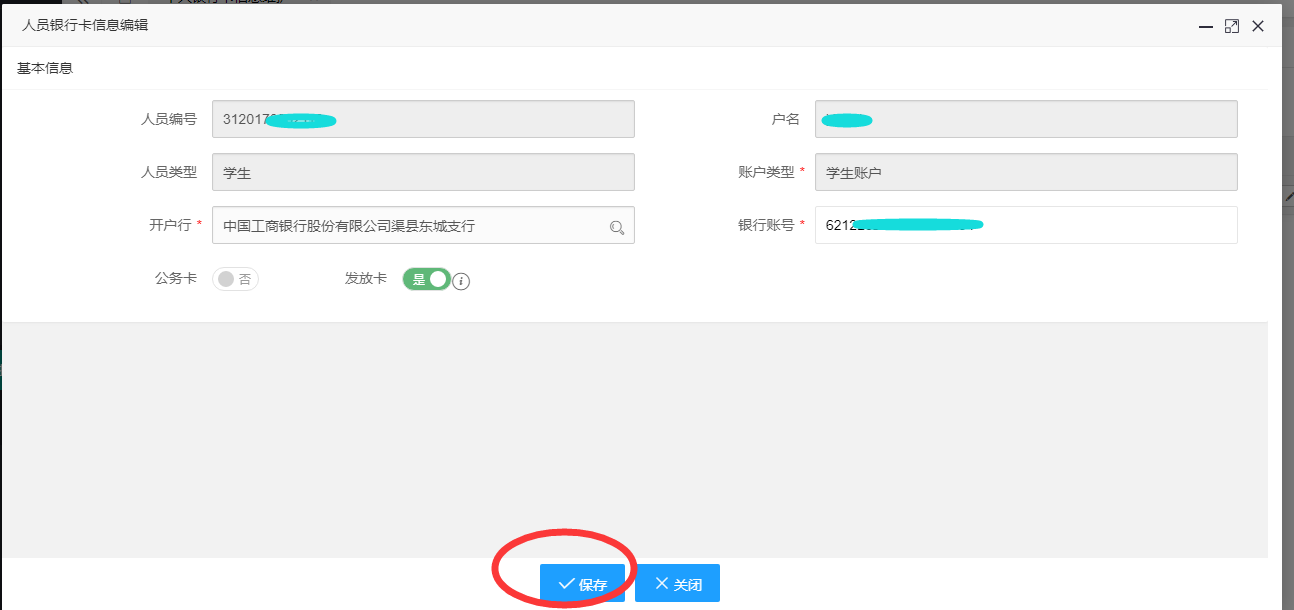Click the 银行账号 field label
The width and height of the screenshot is (1294, 610).
[765, 225]
